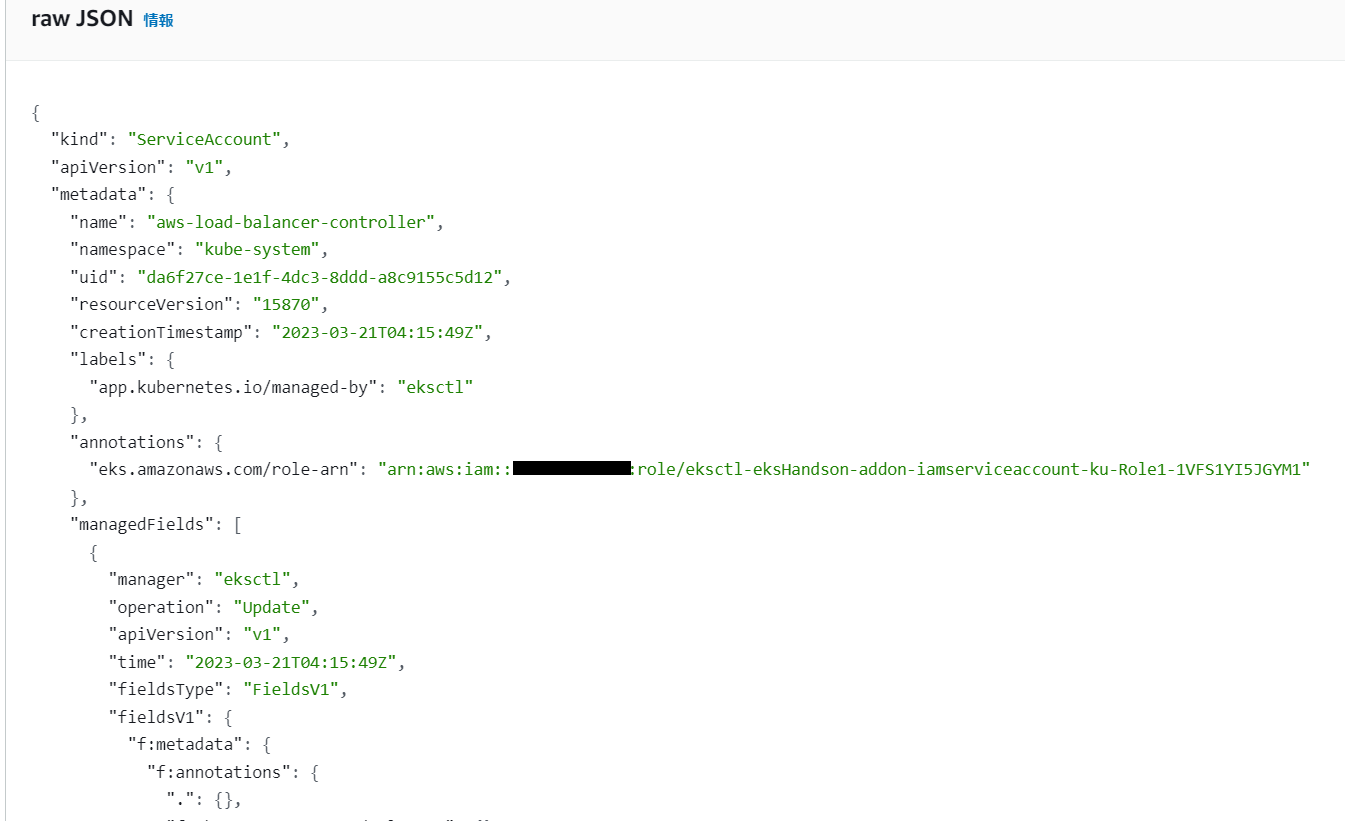Click the "namespace" key
This screenshot has height=821, width=1350.
click(123, 250)
